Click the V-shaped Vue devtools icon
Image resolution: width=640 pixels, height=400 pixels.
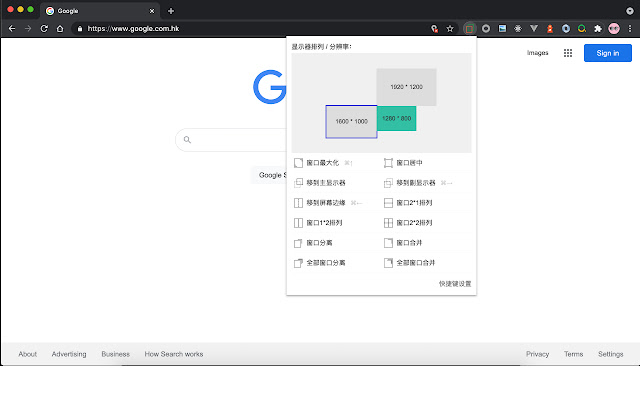coord(534,29)
